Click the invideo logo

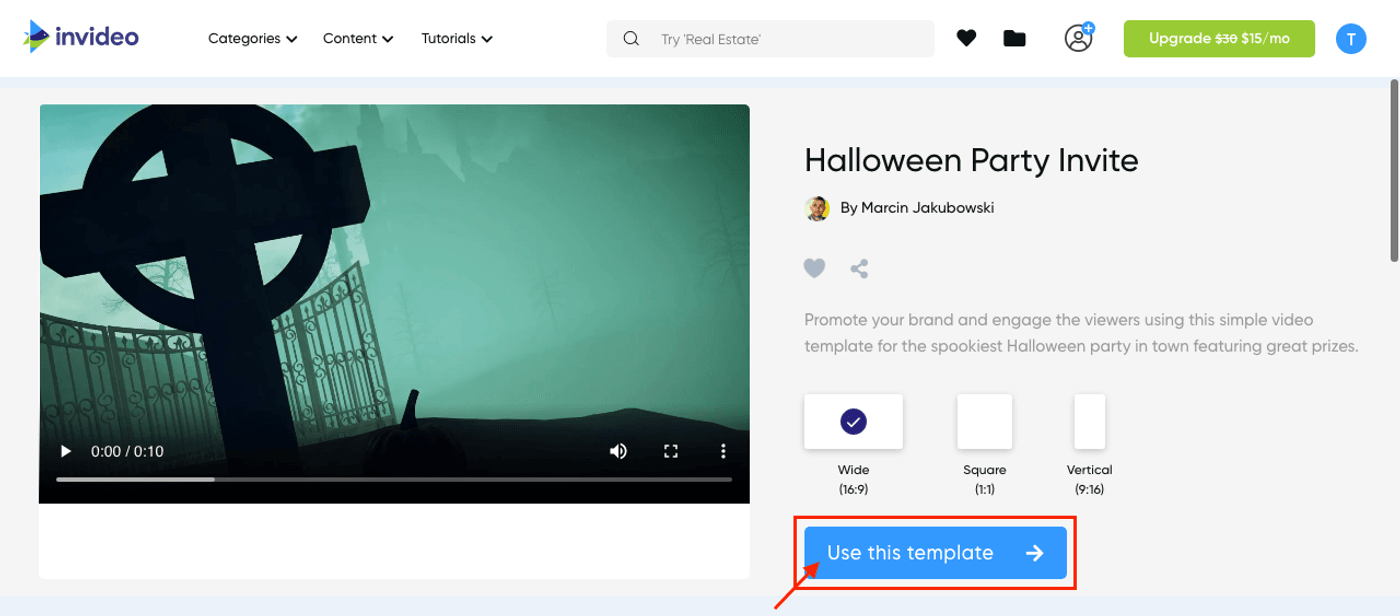coord(80,36)
